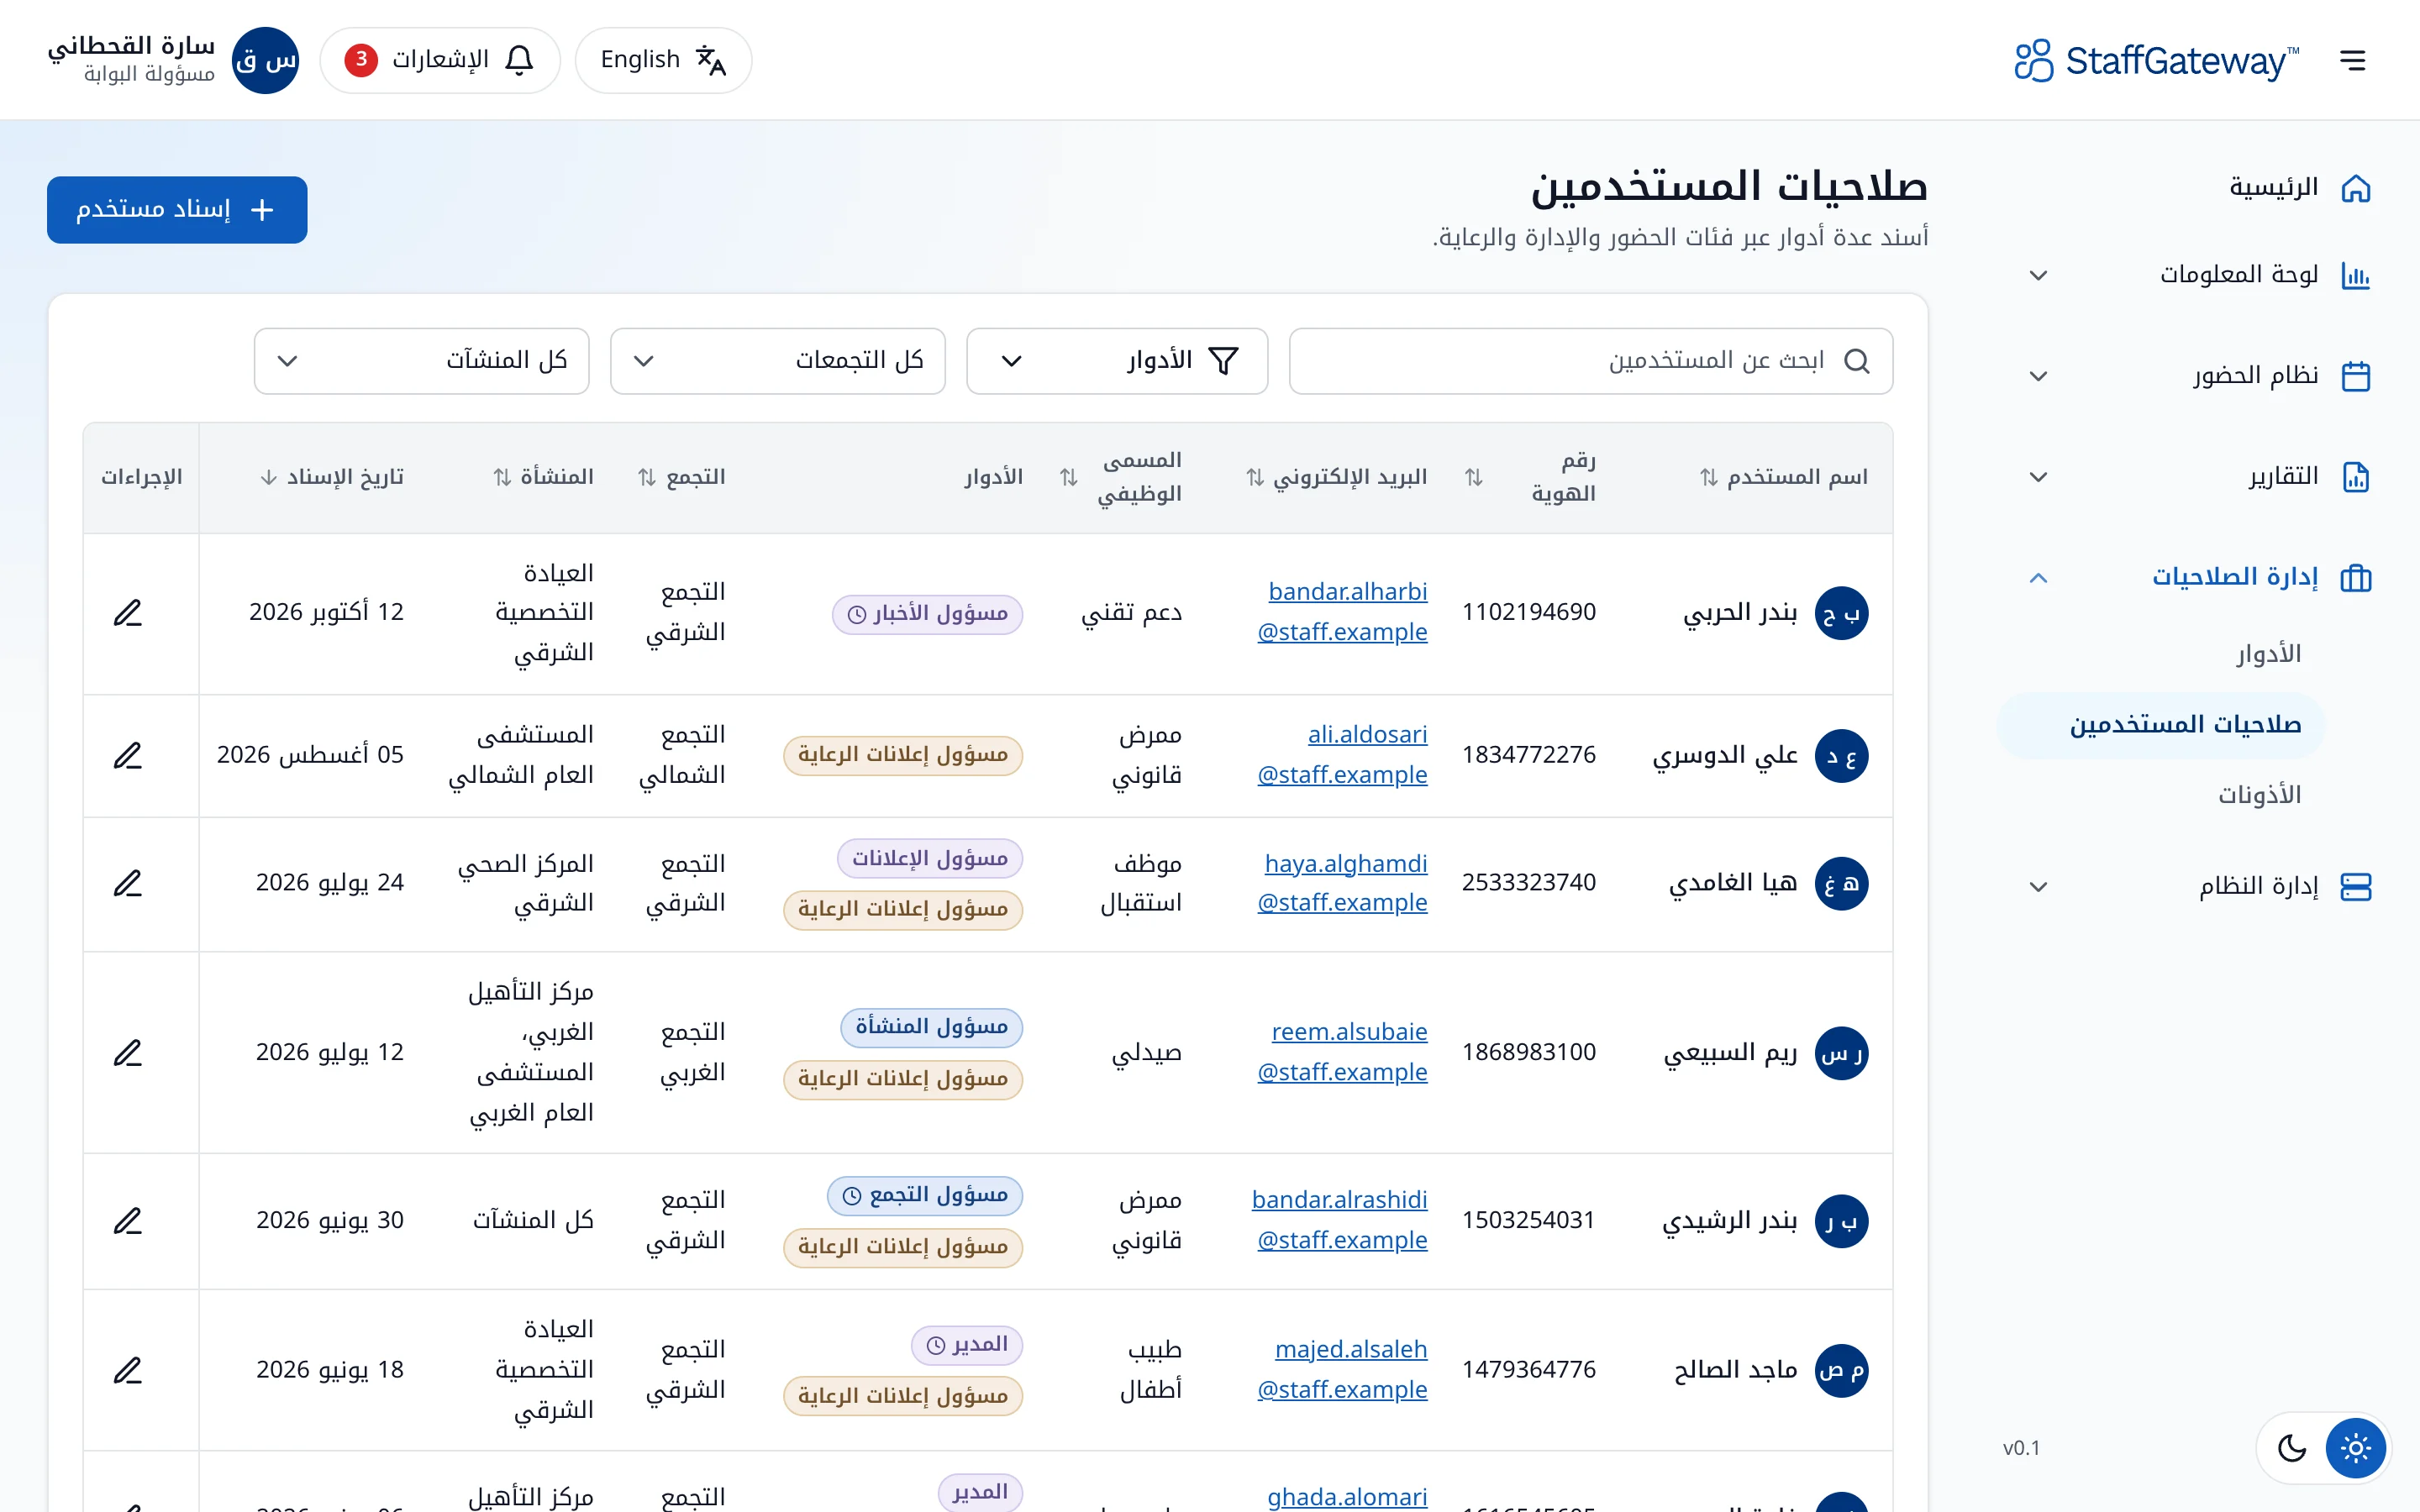Select صلاحيات المستخدمين submenu item

pyautogui.click(x=2160, y=725)
